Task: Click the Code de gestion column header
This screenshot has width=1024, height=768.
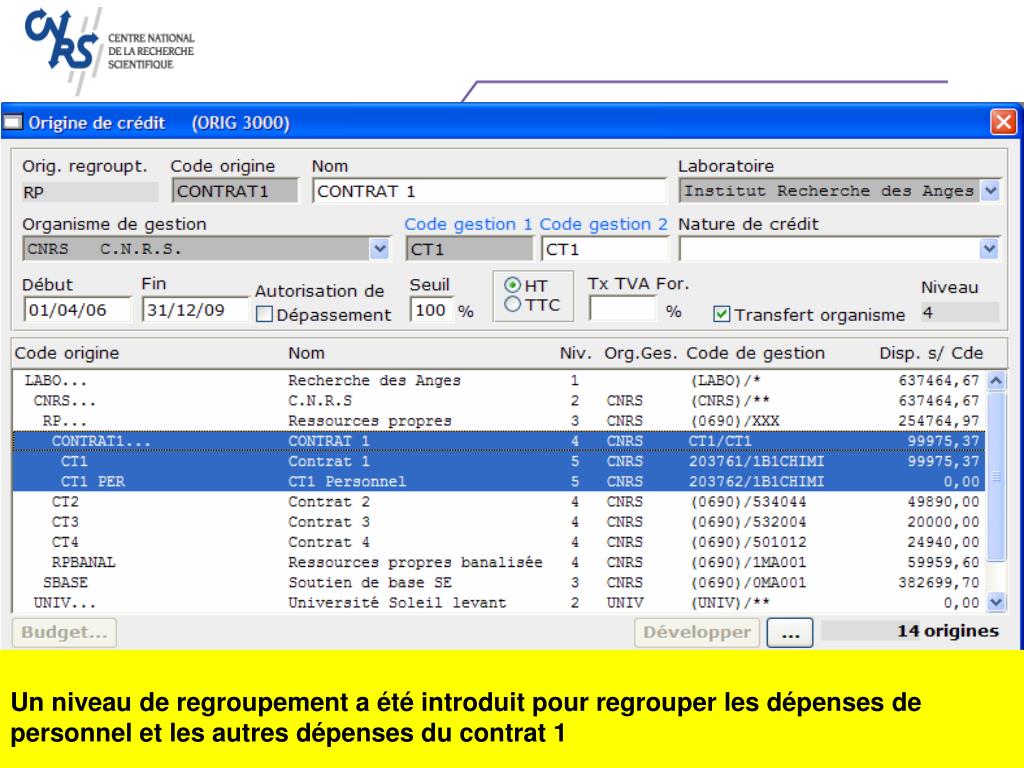Action: click(755, 353)
